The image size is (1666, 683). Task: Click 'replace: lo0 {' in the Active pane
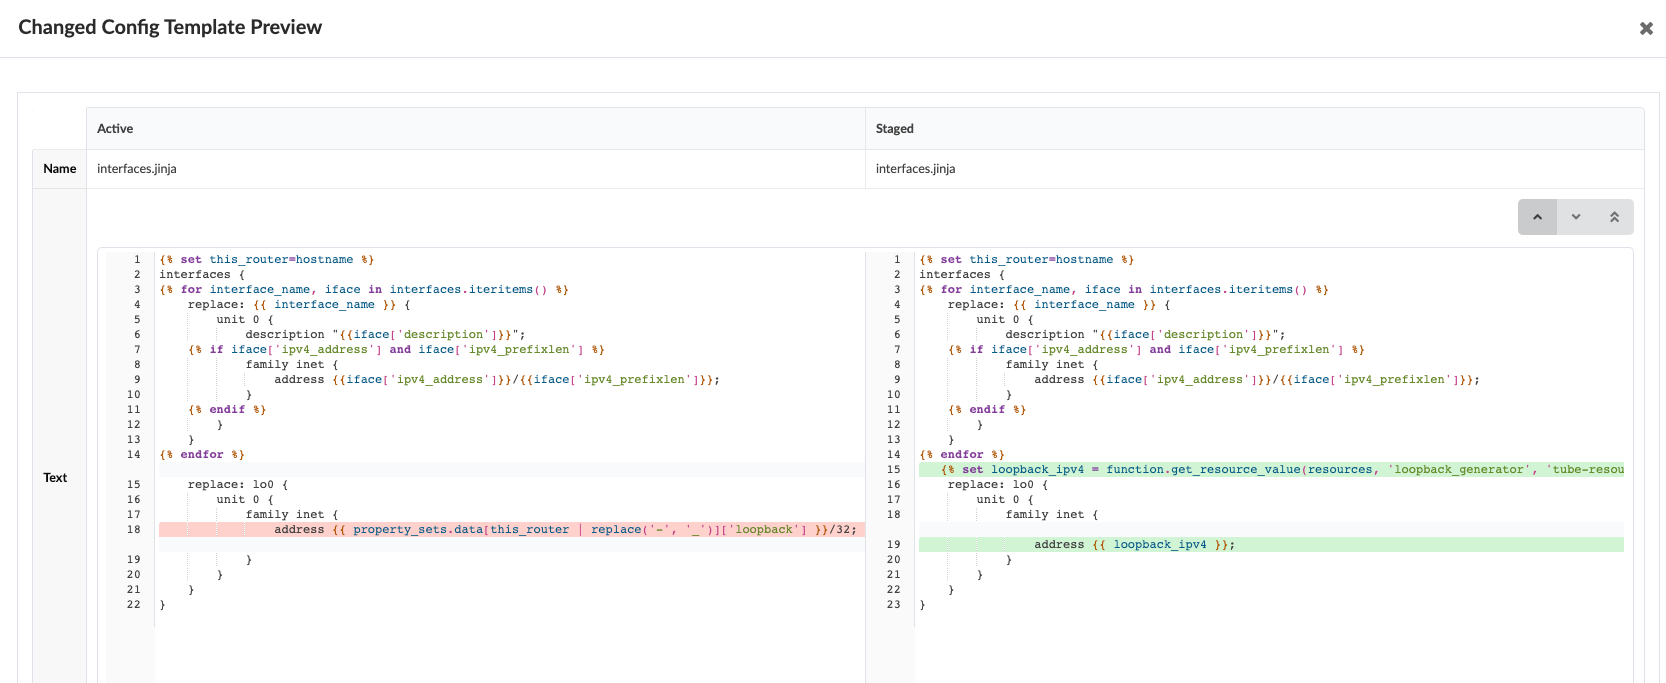coord(238,485)
